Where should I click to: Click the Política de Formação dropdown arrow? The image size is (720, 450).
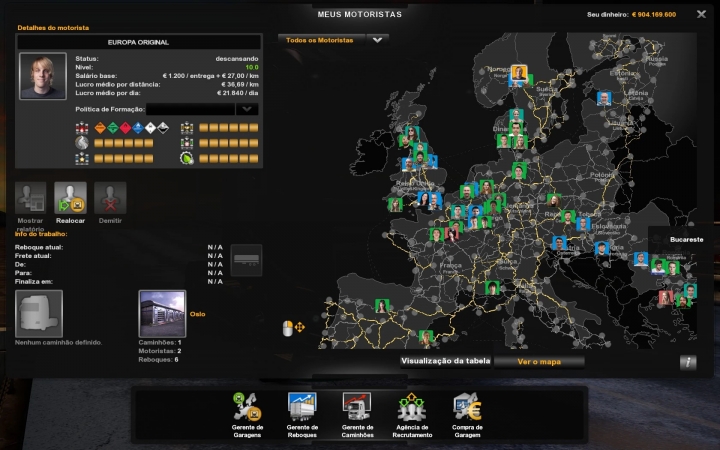247,109
